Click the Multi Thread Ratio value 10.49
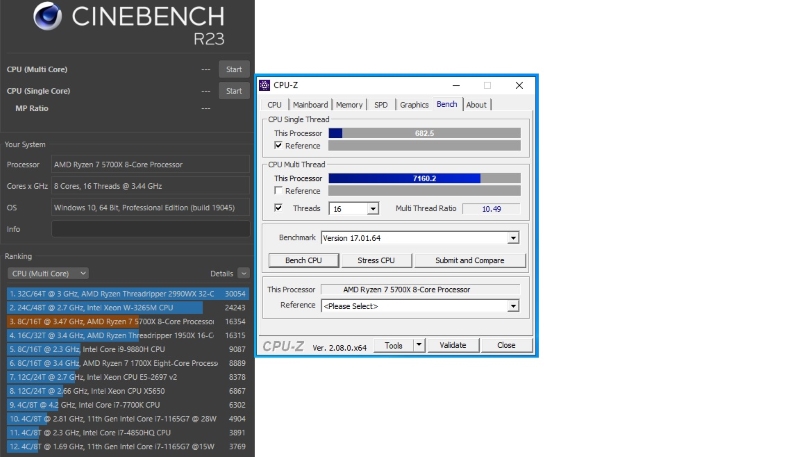Viewport: 800px width, 457px height. coord(491,209)
